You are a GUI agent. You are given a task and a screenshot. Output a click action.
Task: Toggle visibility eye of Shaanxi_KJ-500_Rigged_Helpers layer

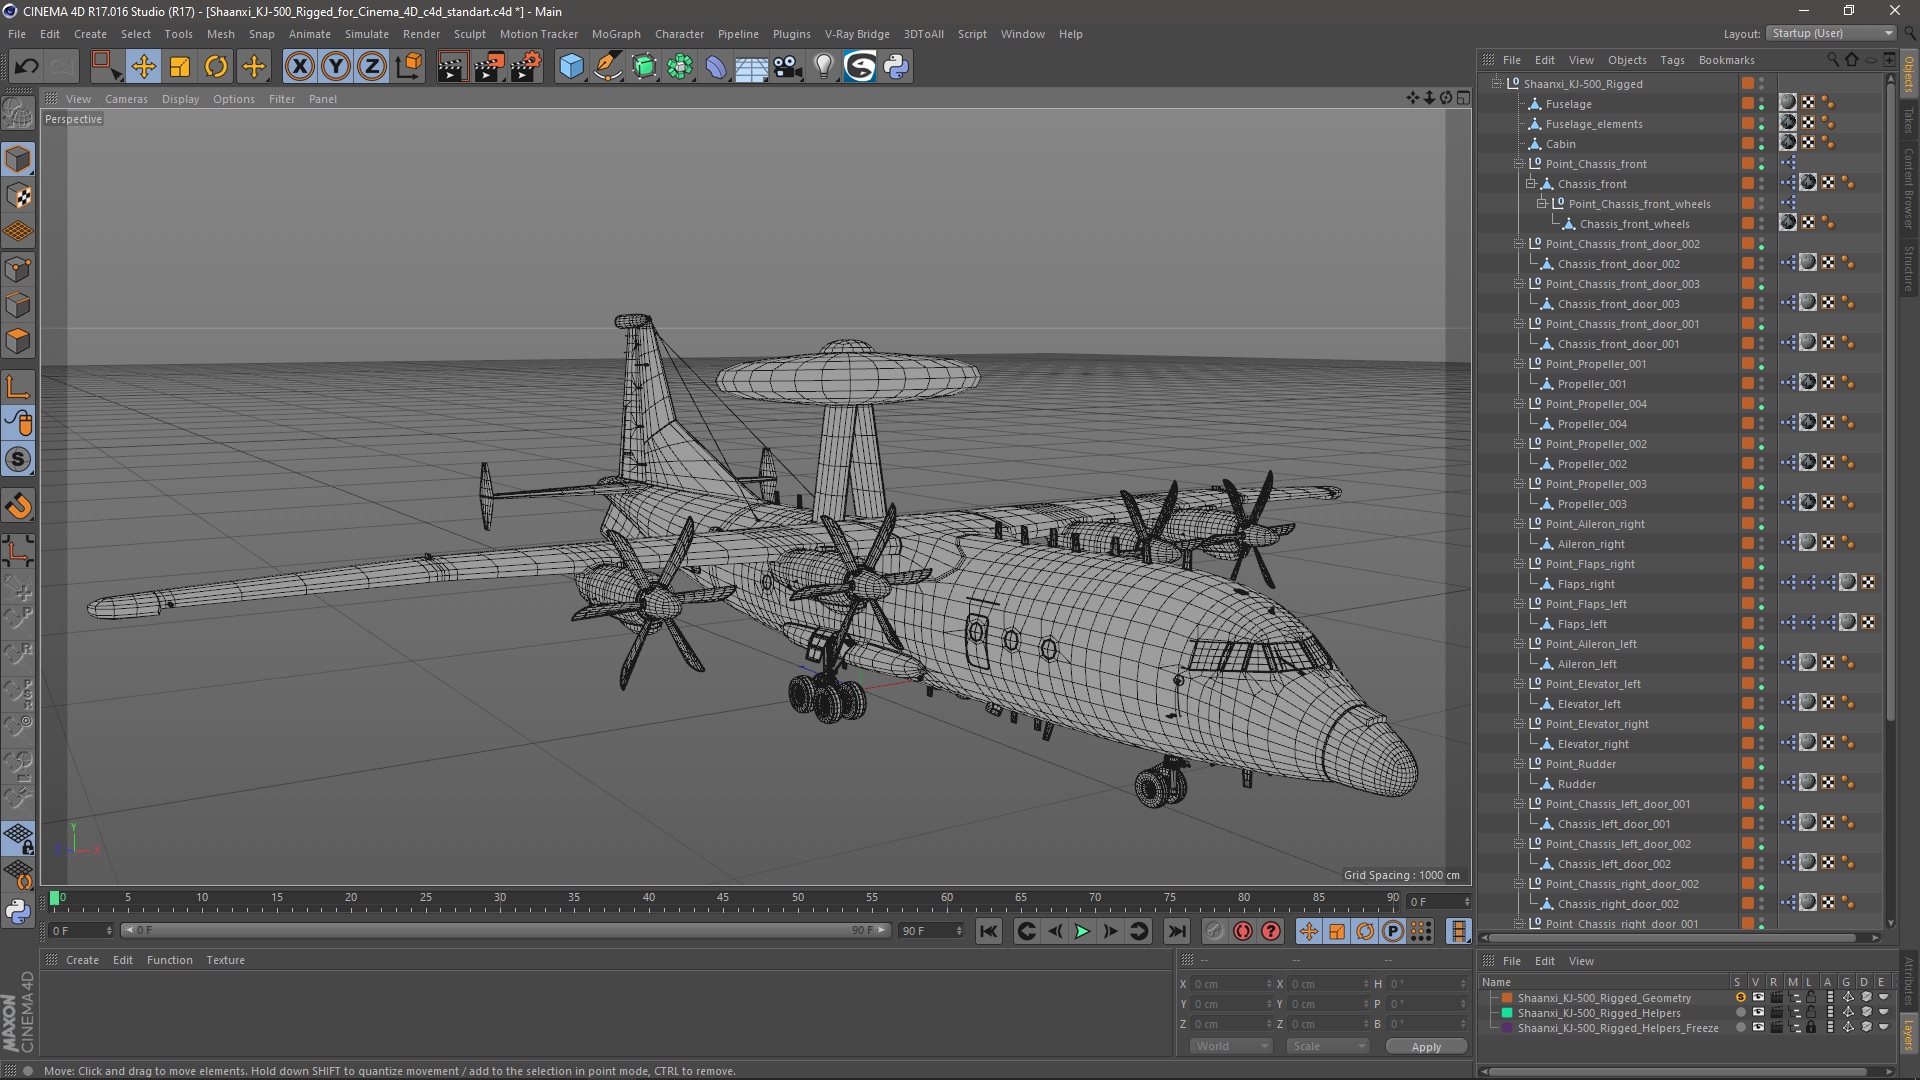click(1758, 1013)
